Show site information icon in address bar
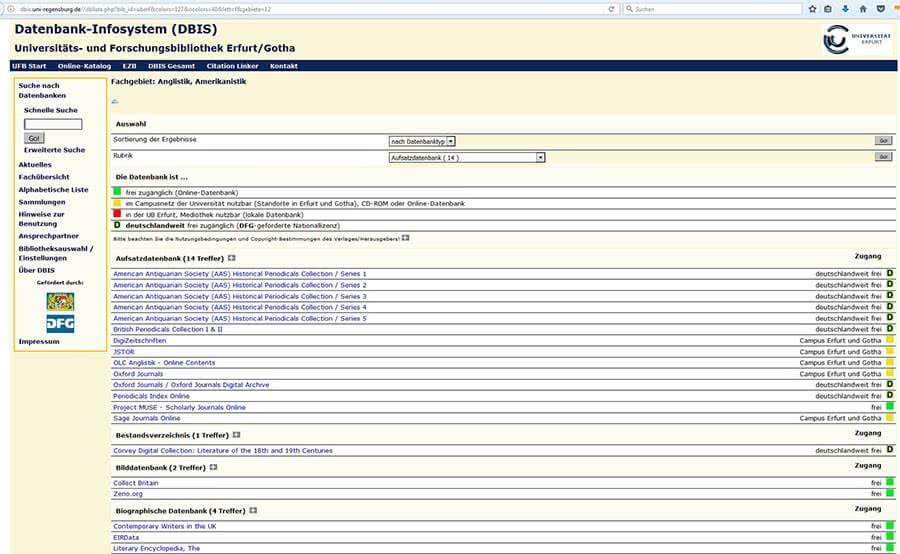 click(10, 9)
